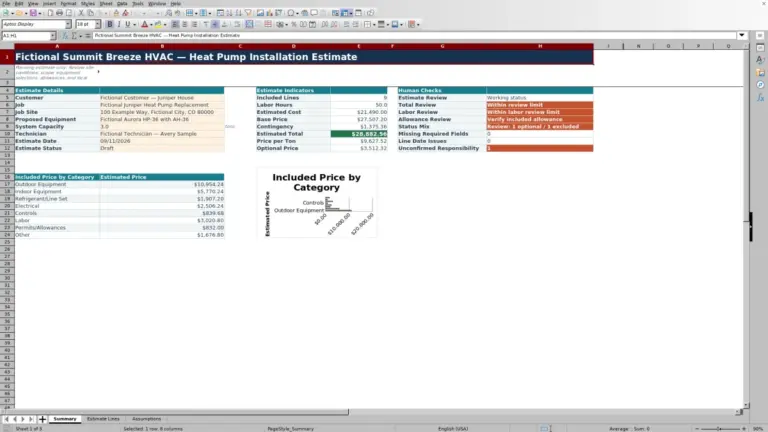
Task: Click the Cut scissors icon
Action: [81, 13]
